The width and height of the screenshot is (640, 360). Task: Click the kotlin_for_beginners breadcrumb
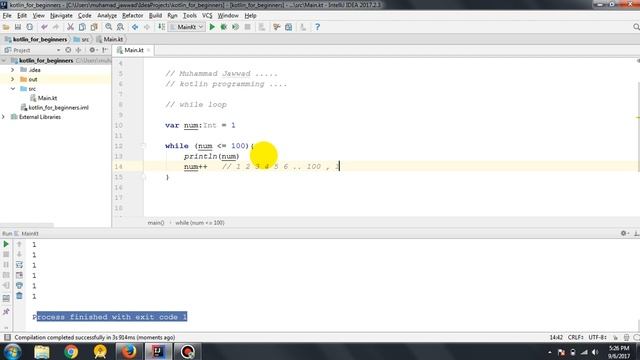point(36,39)
